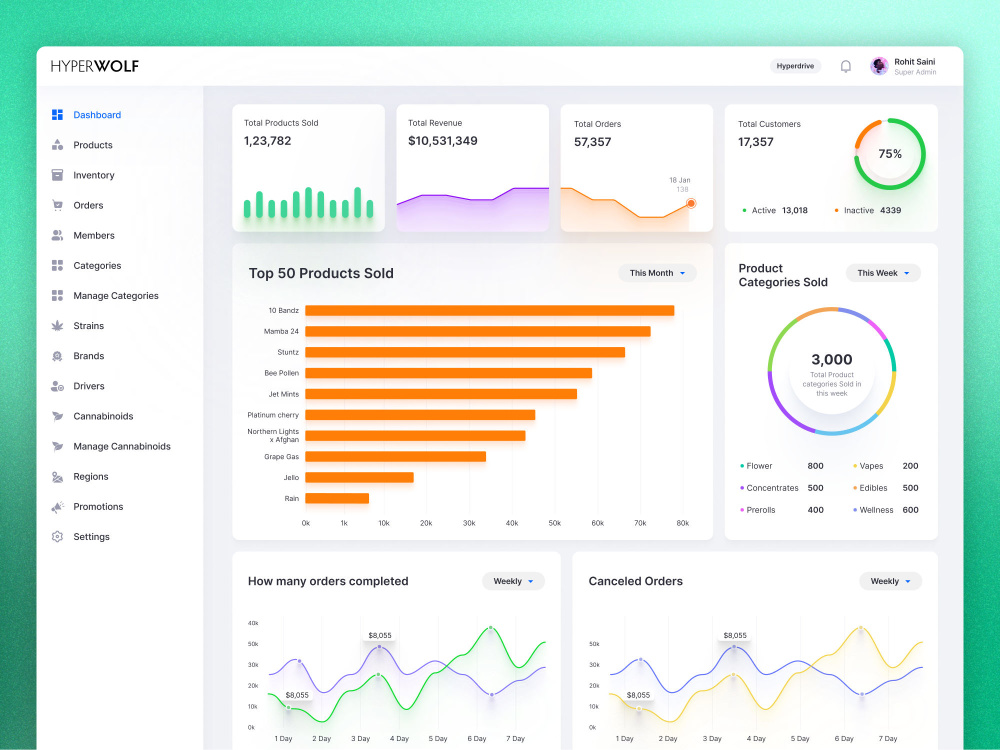This screenshot has width=1000, height=750.
Task: Click the Grape Gas product bar
Action: pyautogui.click(x=395, y=457)
